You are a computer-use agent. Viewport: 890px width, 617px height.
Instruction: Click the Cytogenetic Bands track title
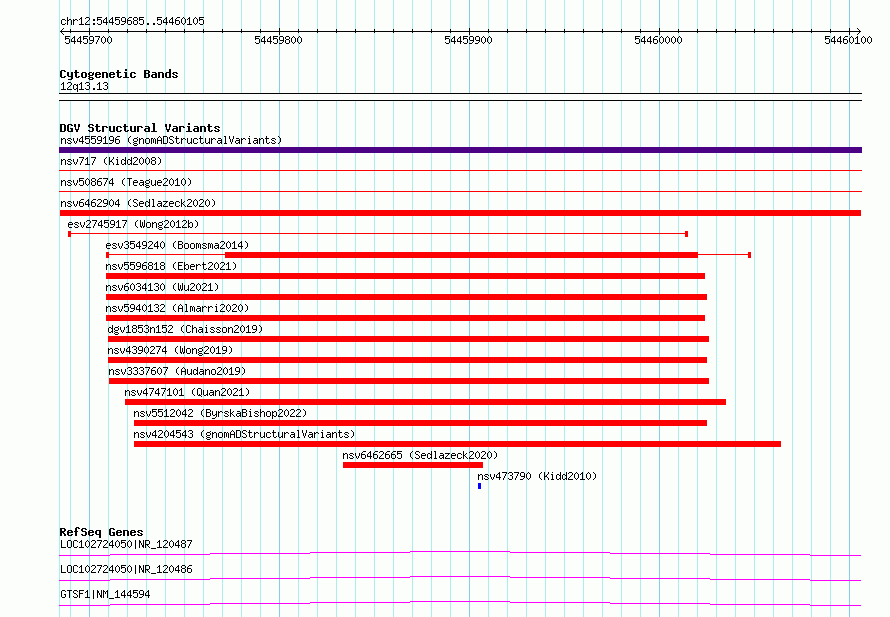tap(119, 74)
